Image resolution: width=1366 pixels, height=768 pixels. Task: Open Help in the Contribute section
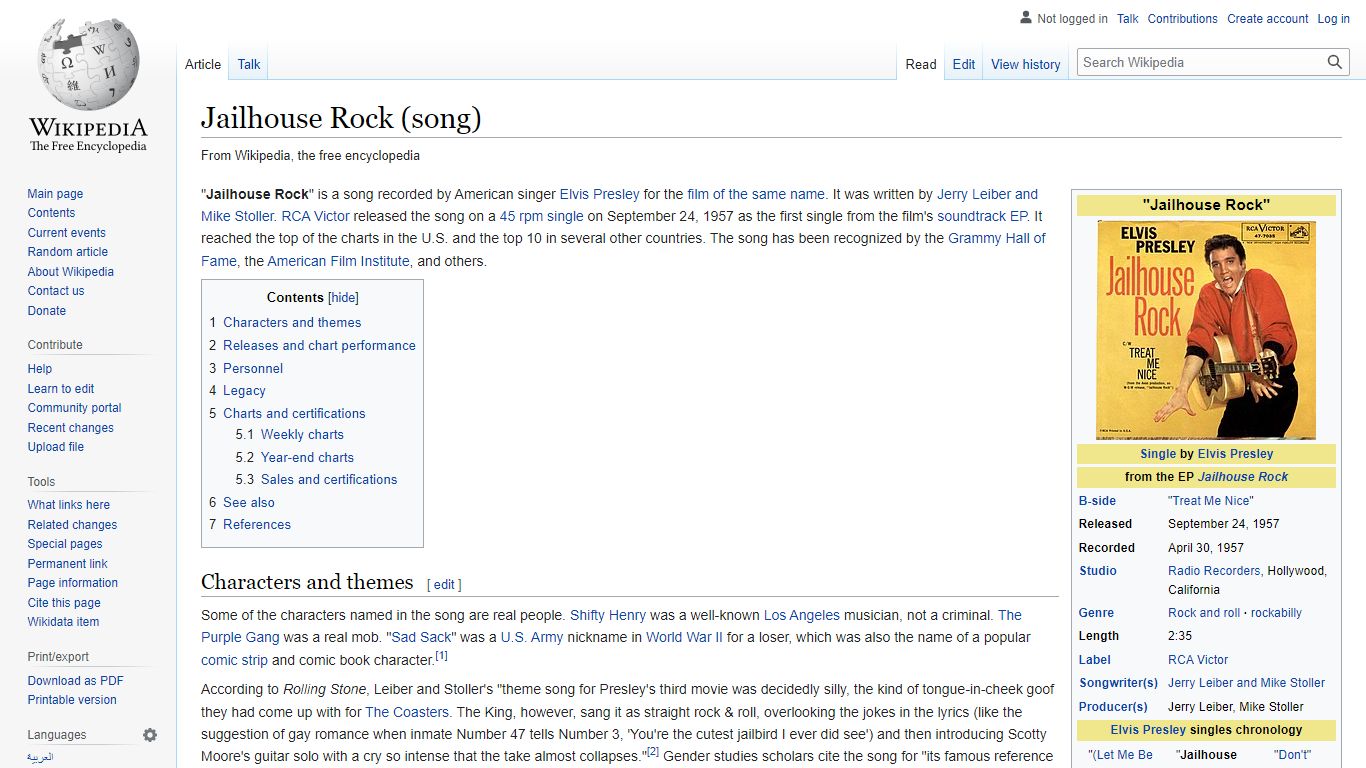coord(40,369)
